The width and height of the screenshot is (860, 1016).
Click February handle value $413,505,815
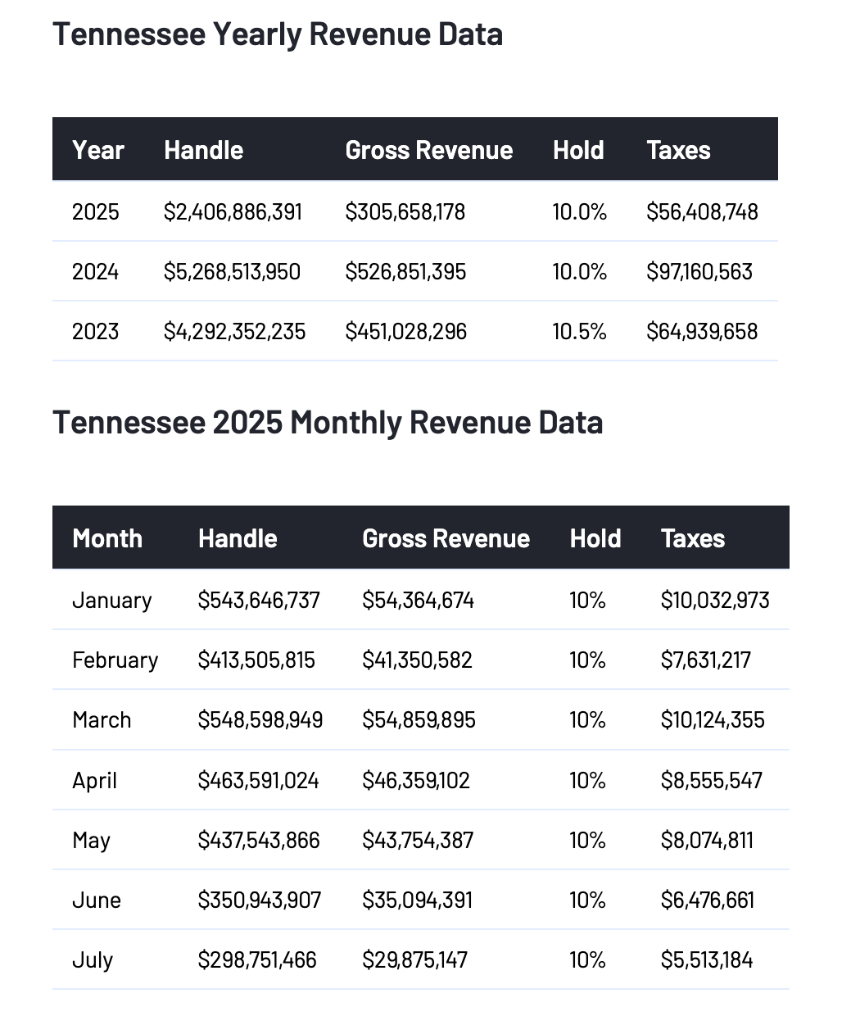pos(256,660)
